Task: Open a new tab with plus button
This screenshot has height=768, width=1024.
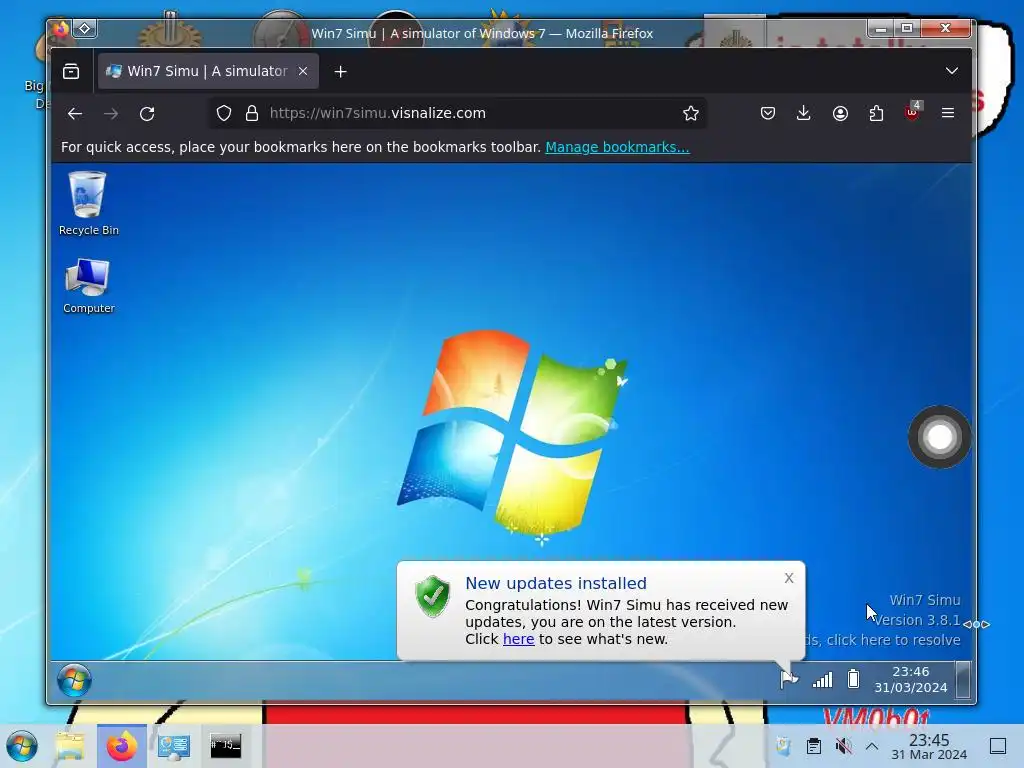Action: tap(340, 71)
